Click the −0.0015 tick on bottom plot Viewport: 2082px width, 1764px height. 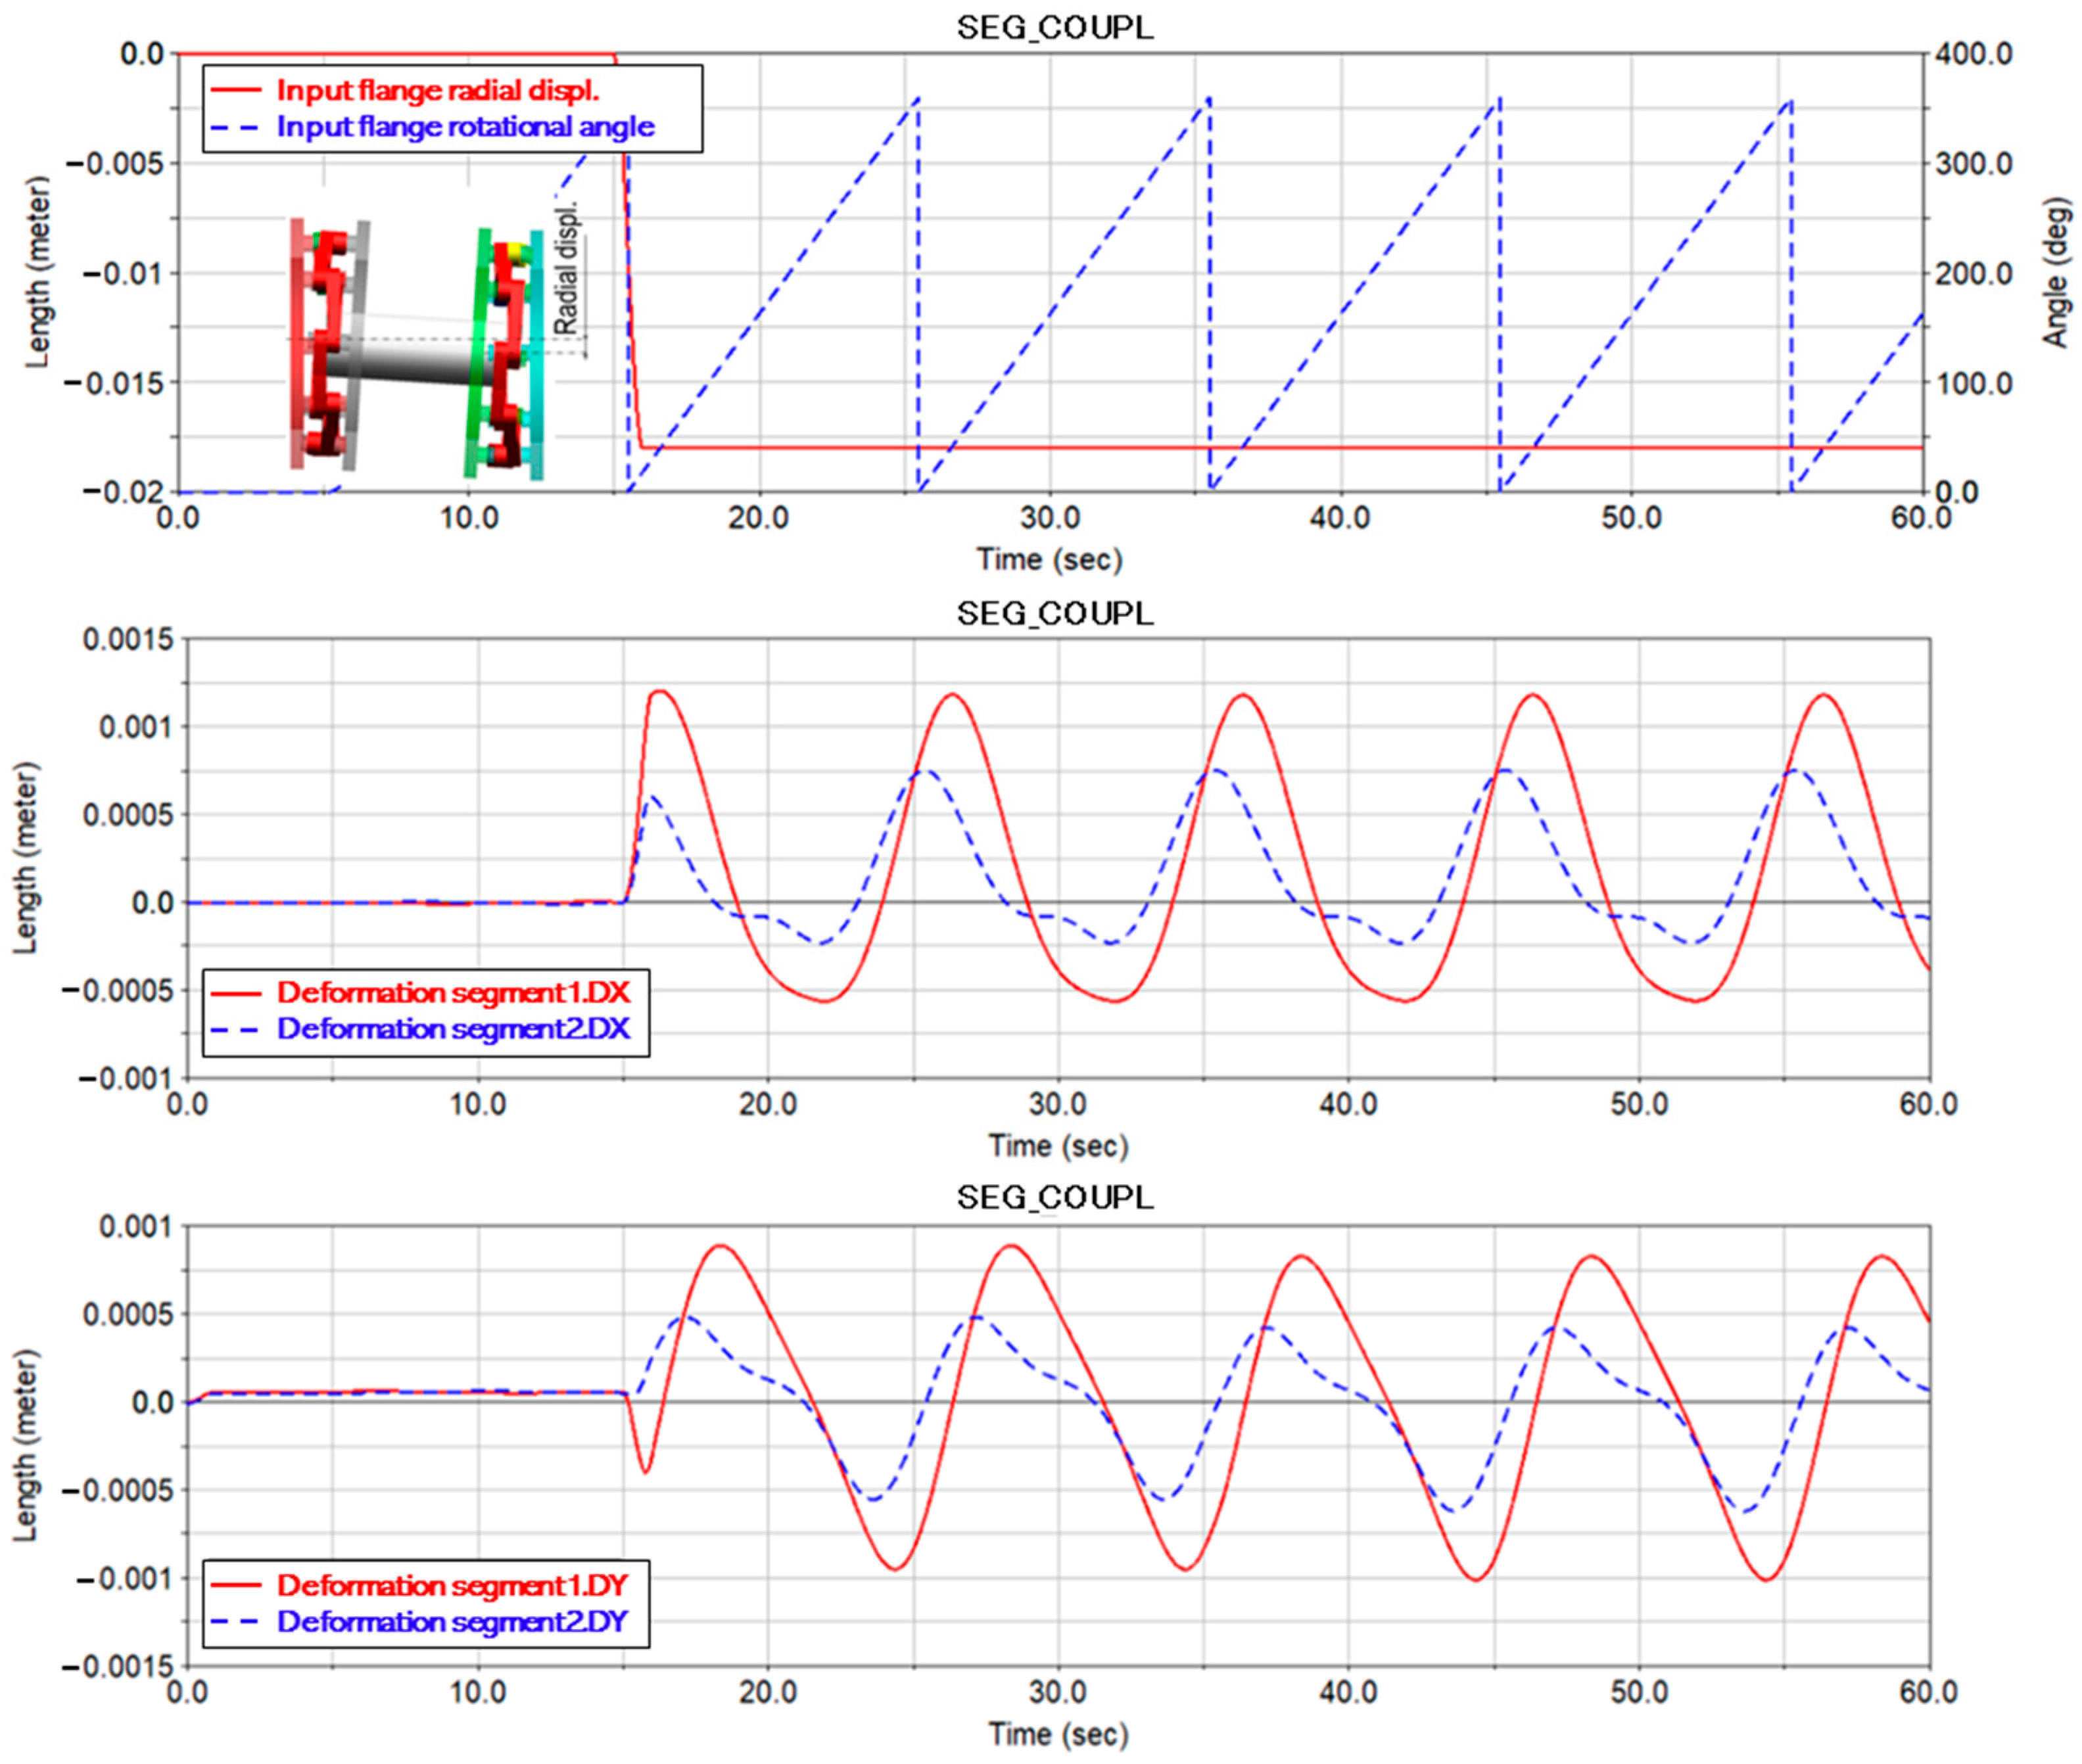117,1667
